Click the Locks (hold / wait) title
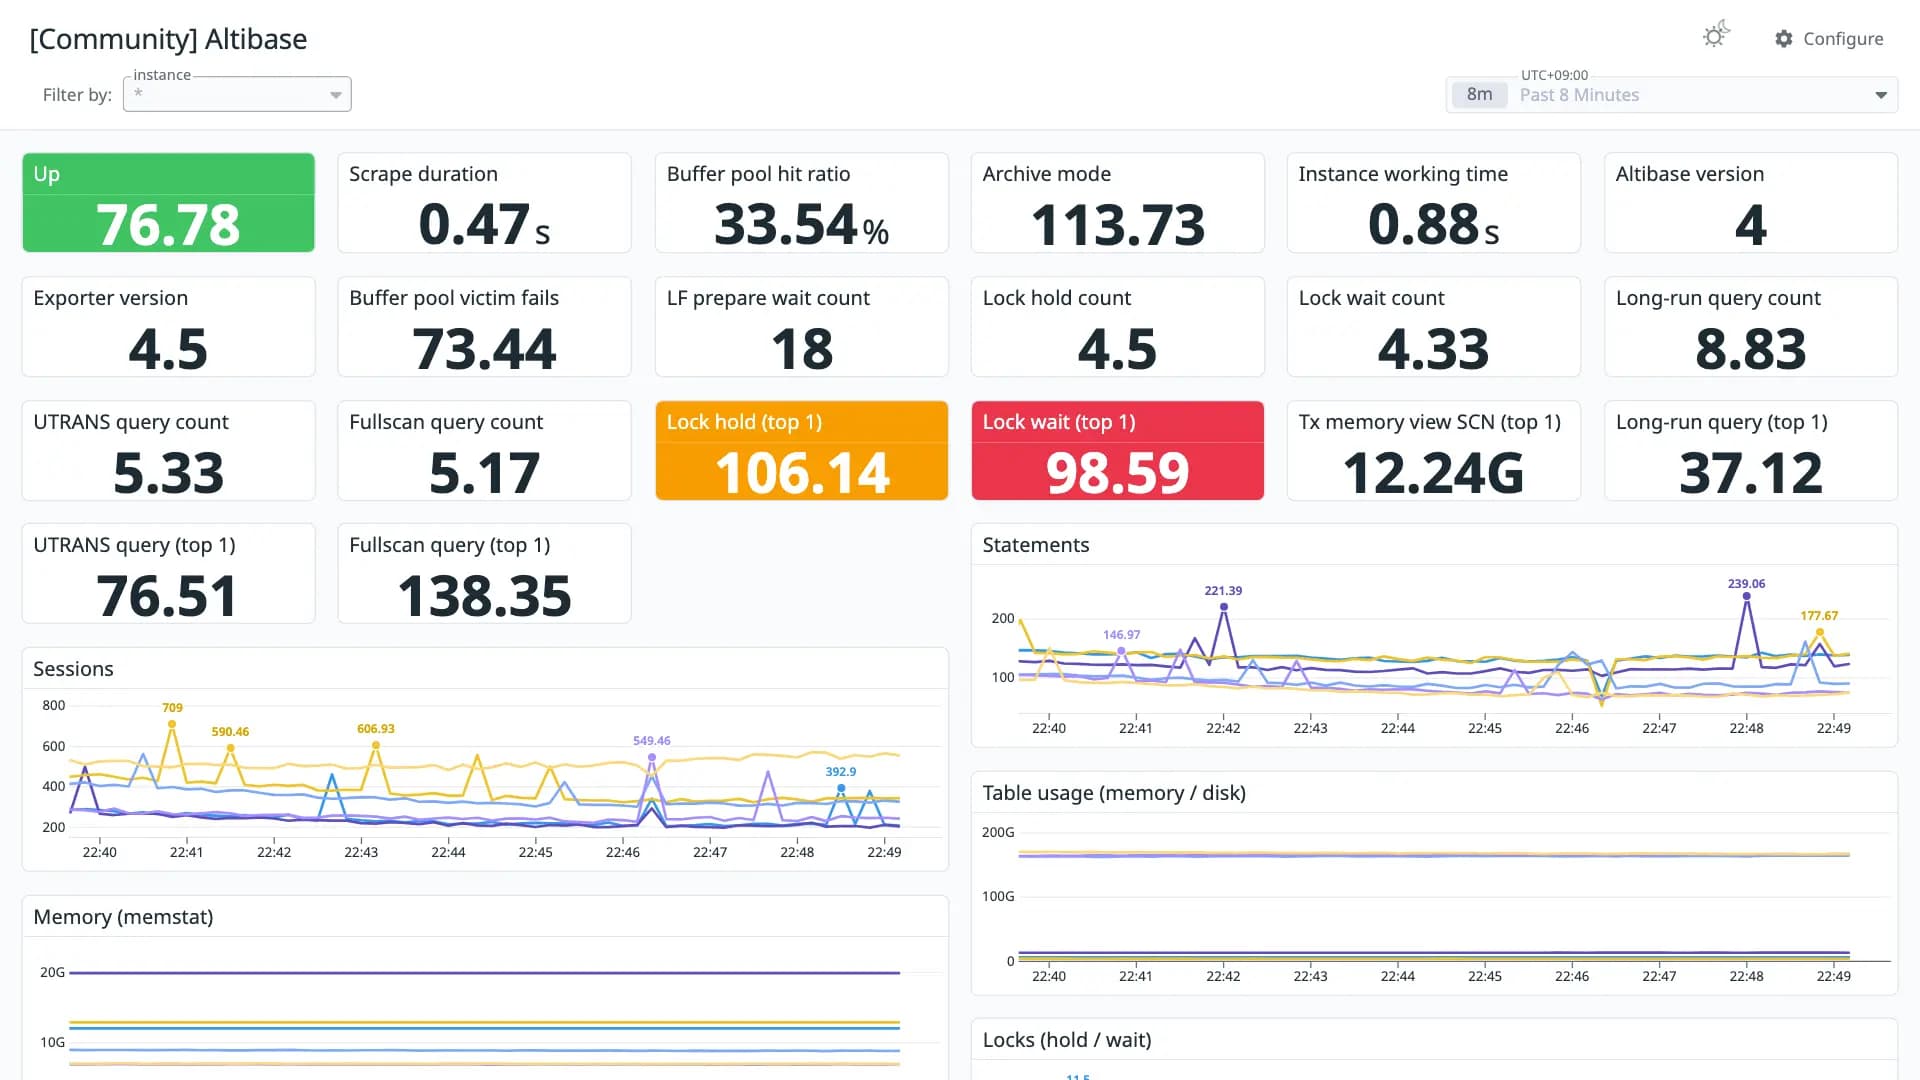The height and width of the screenshot is (1080, 1920). [1067, 1040]
